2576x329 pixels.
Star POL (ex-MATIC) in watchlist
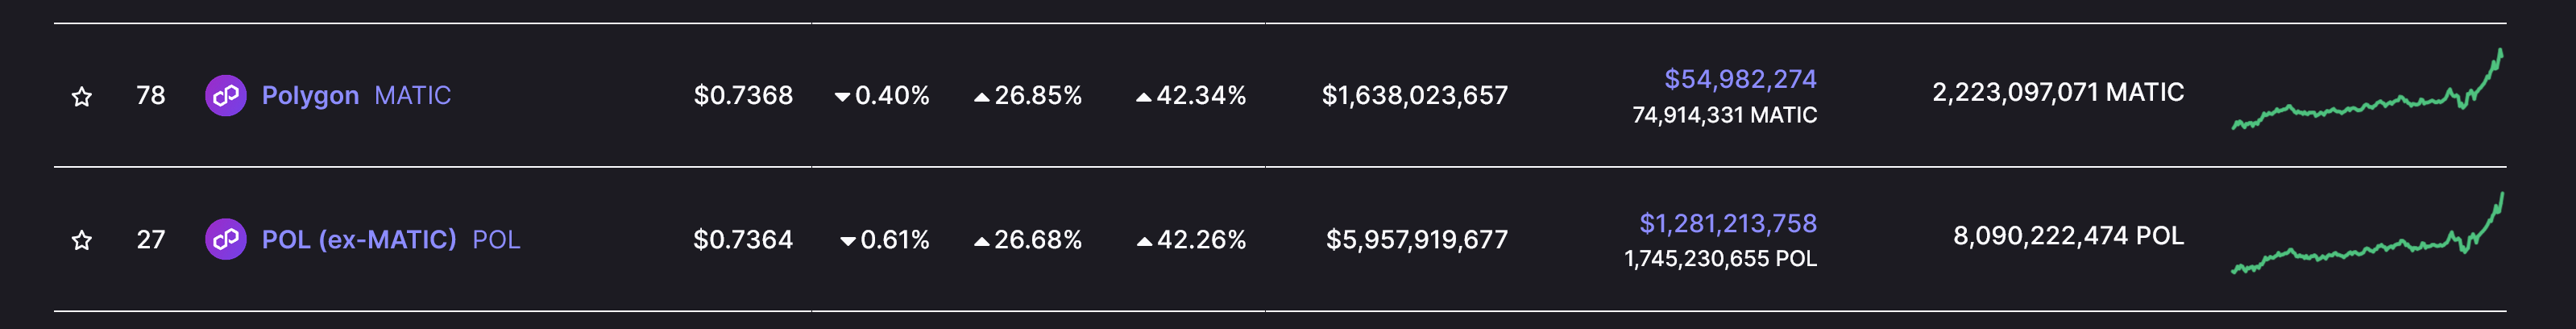tap(82, 240)
